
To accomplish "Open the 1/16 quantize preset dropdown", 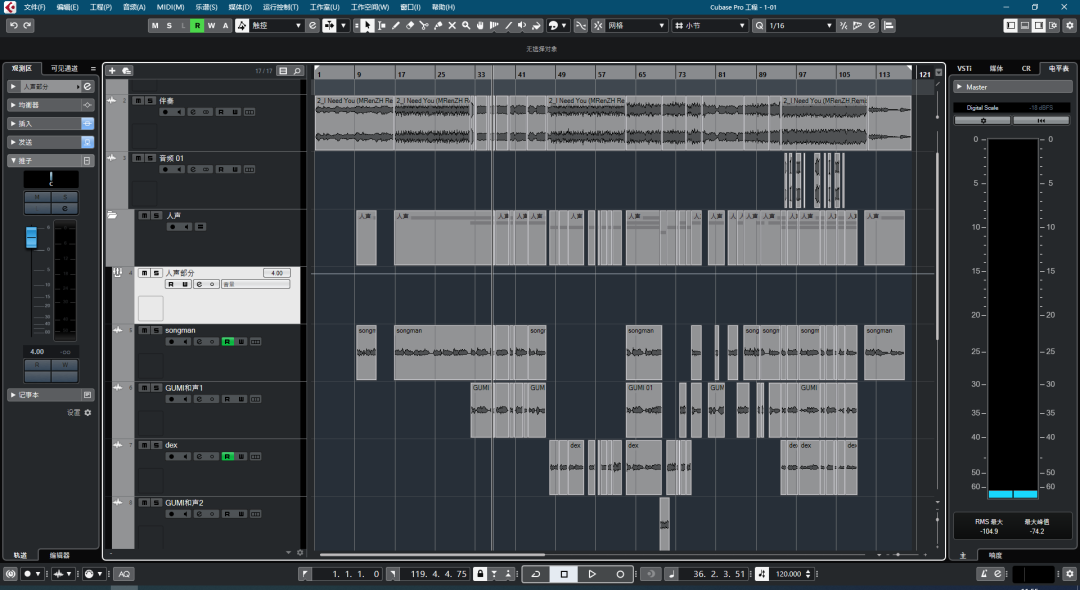I will coord(801,25).
